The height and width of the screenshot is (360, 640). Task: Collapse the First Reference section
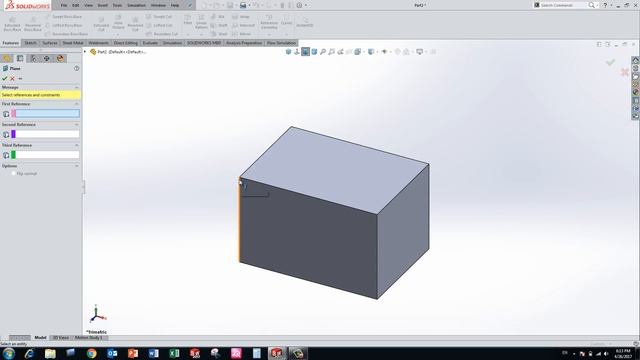coord(76,104)
